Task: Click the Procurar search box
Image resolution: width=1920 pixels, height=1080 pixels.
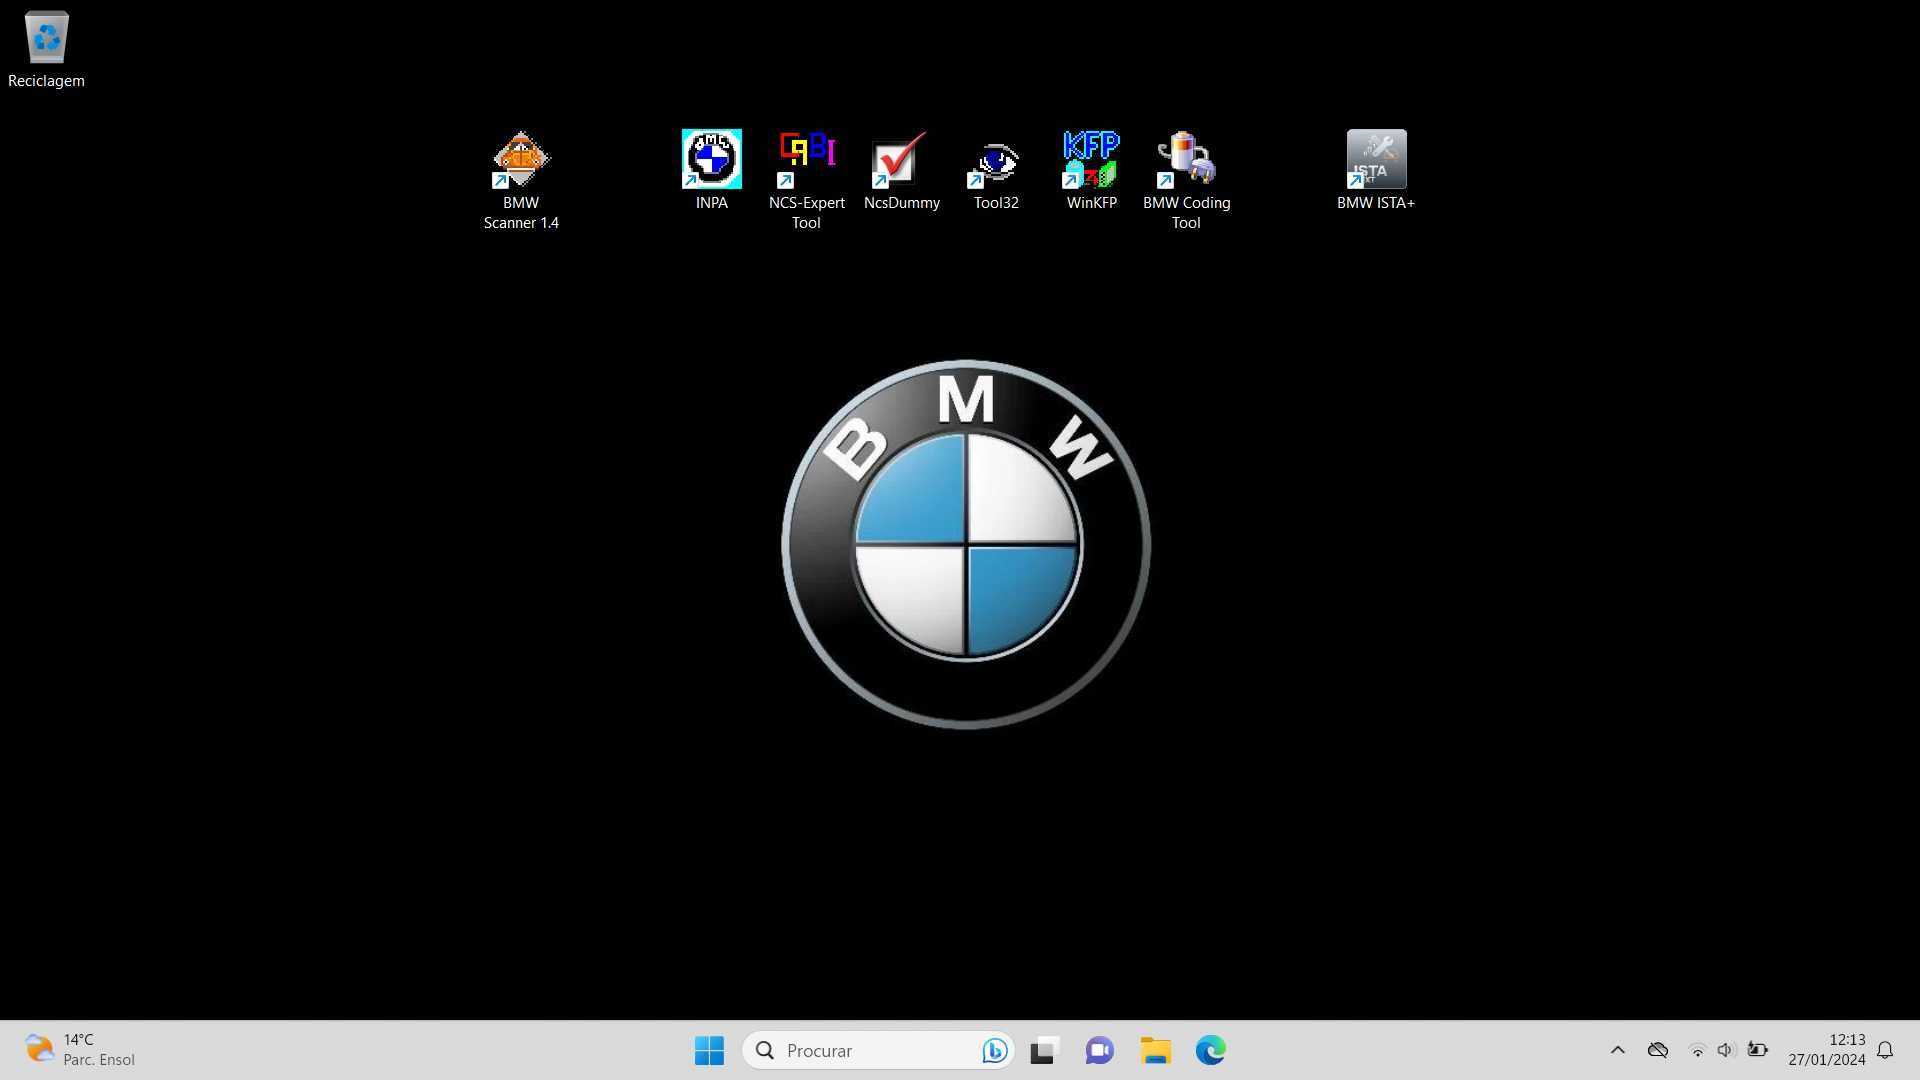Action: tap(878, 1050)
